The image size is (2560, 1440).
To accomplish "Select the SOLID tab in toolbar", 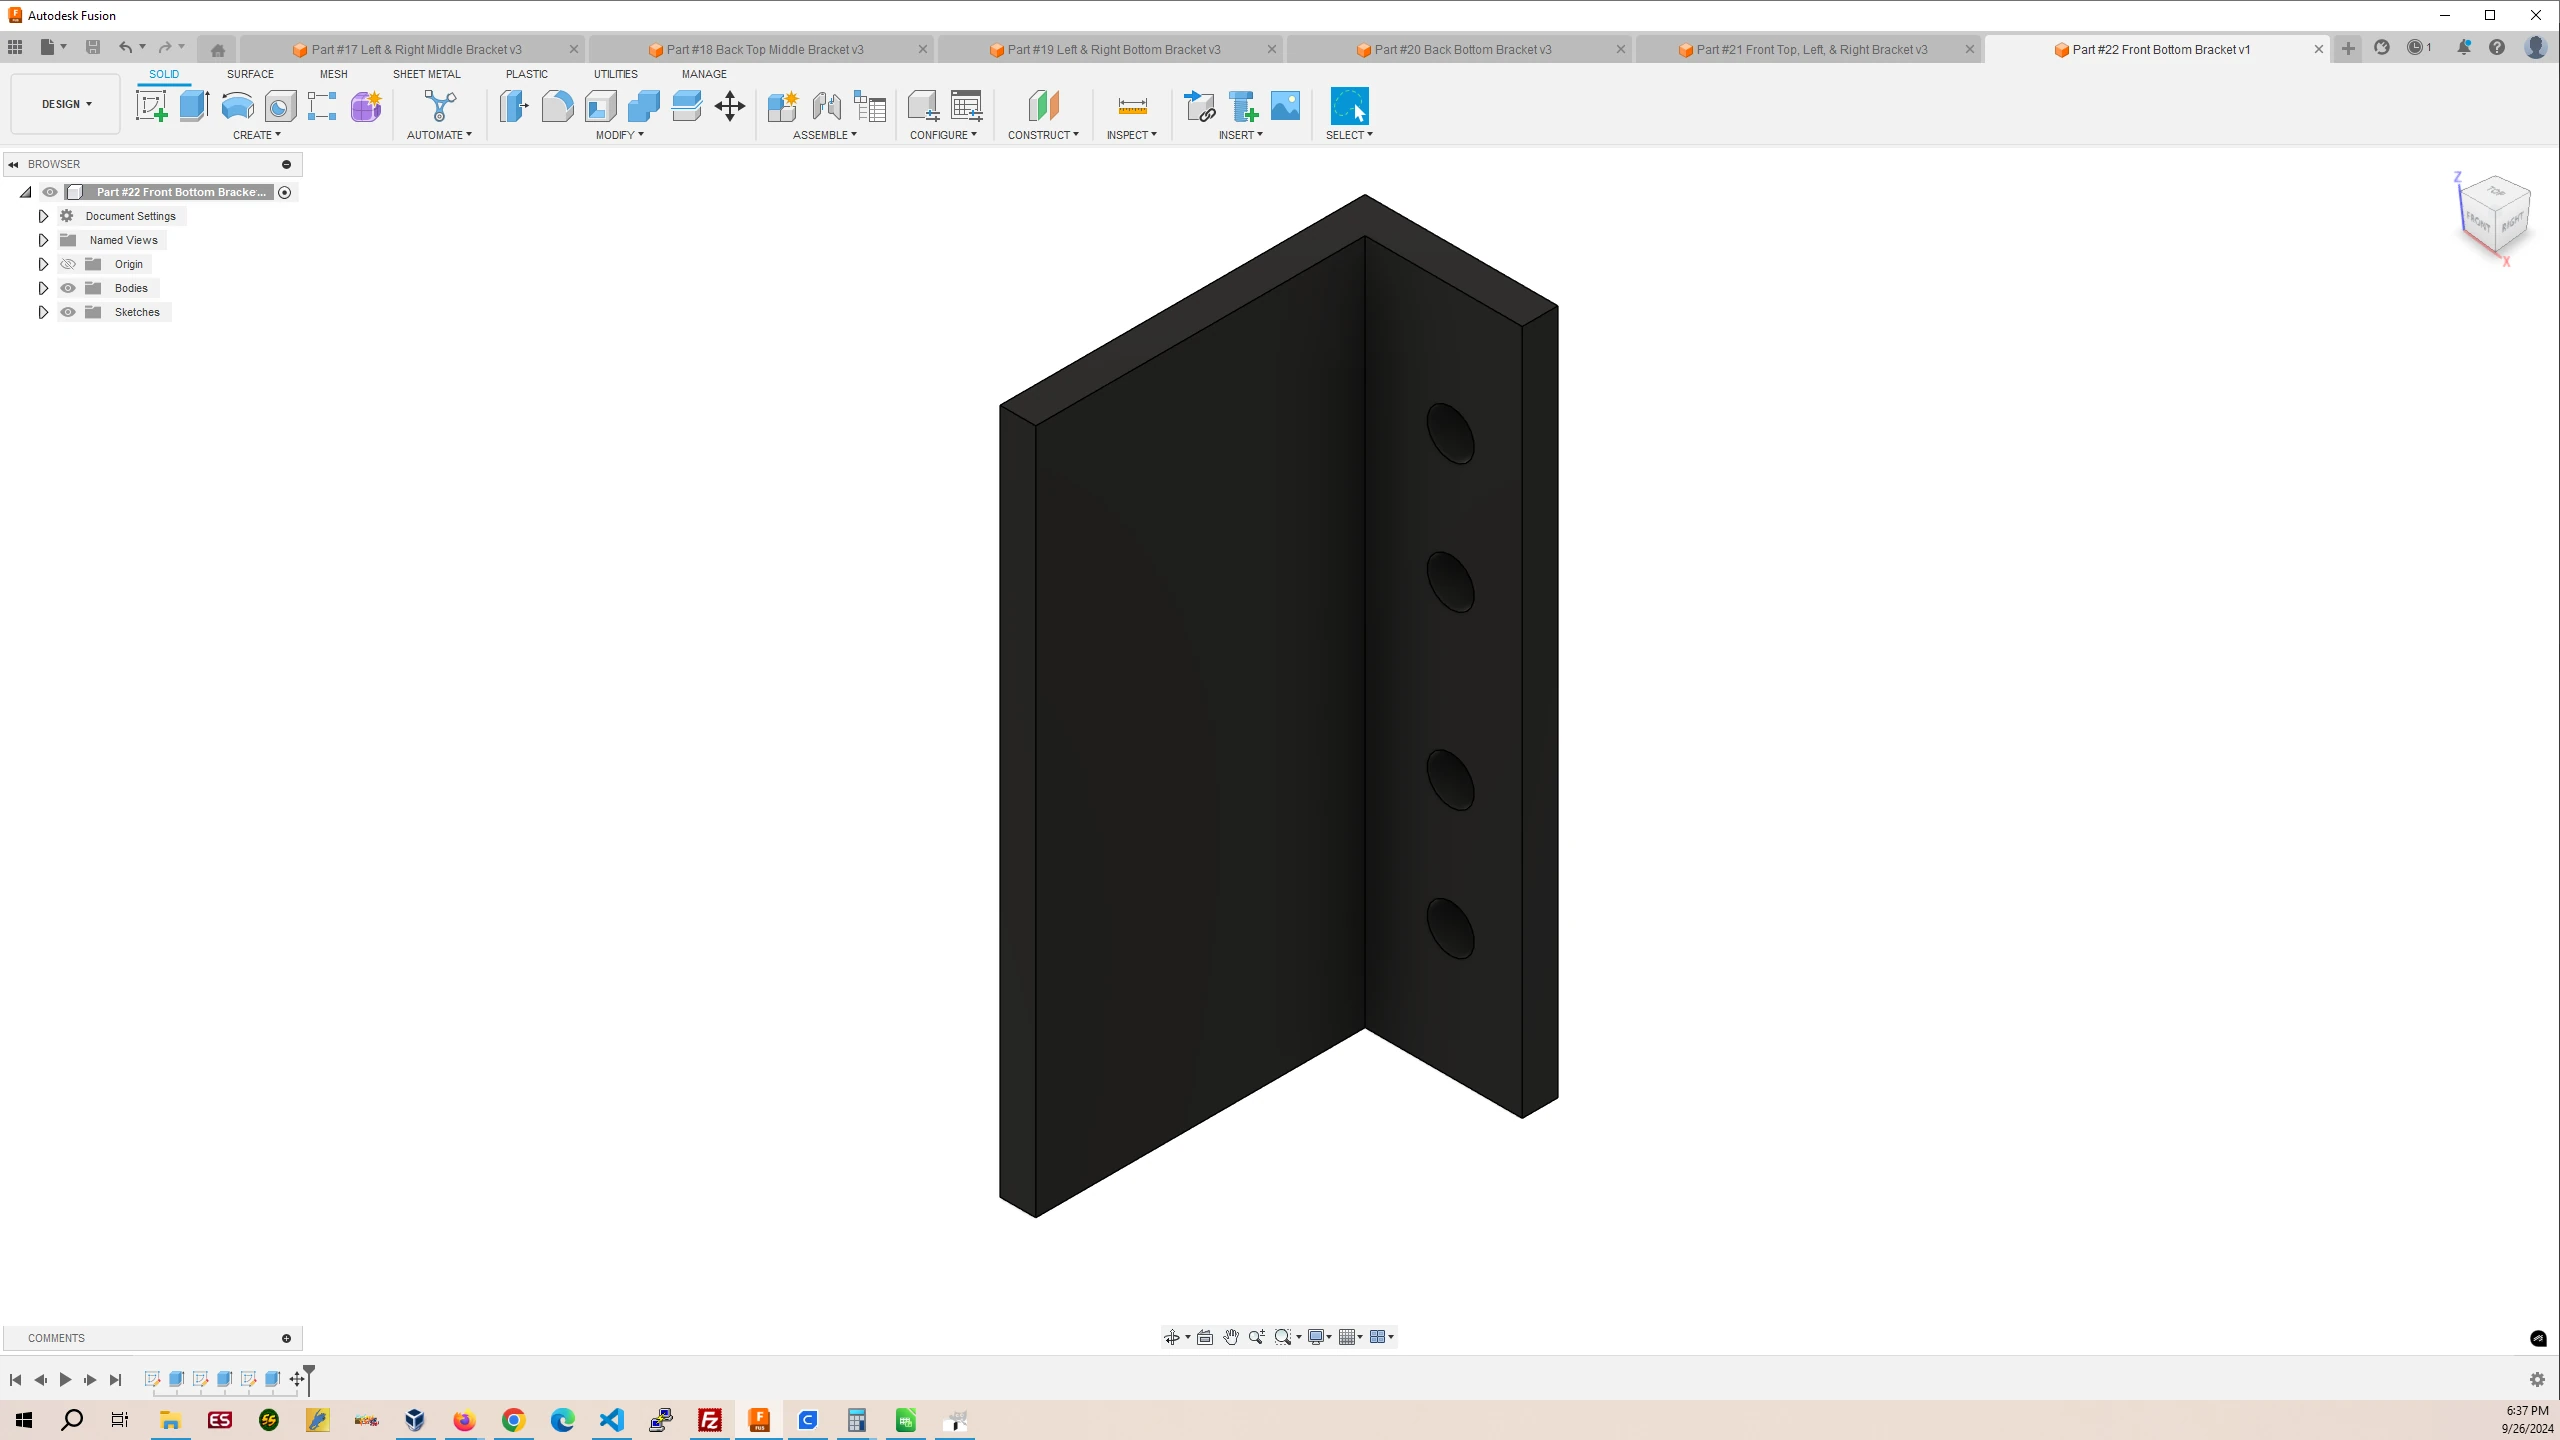I will click(x=164, y=72).
